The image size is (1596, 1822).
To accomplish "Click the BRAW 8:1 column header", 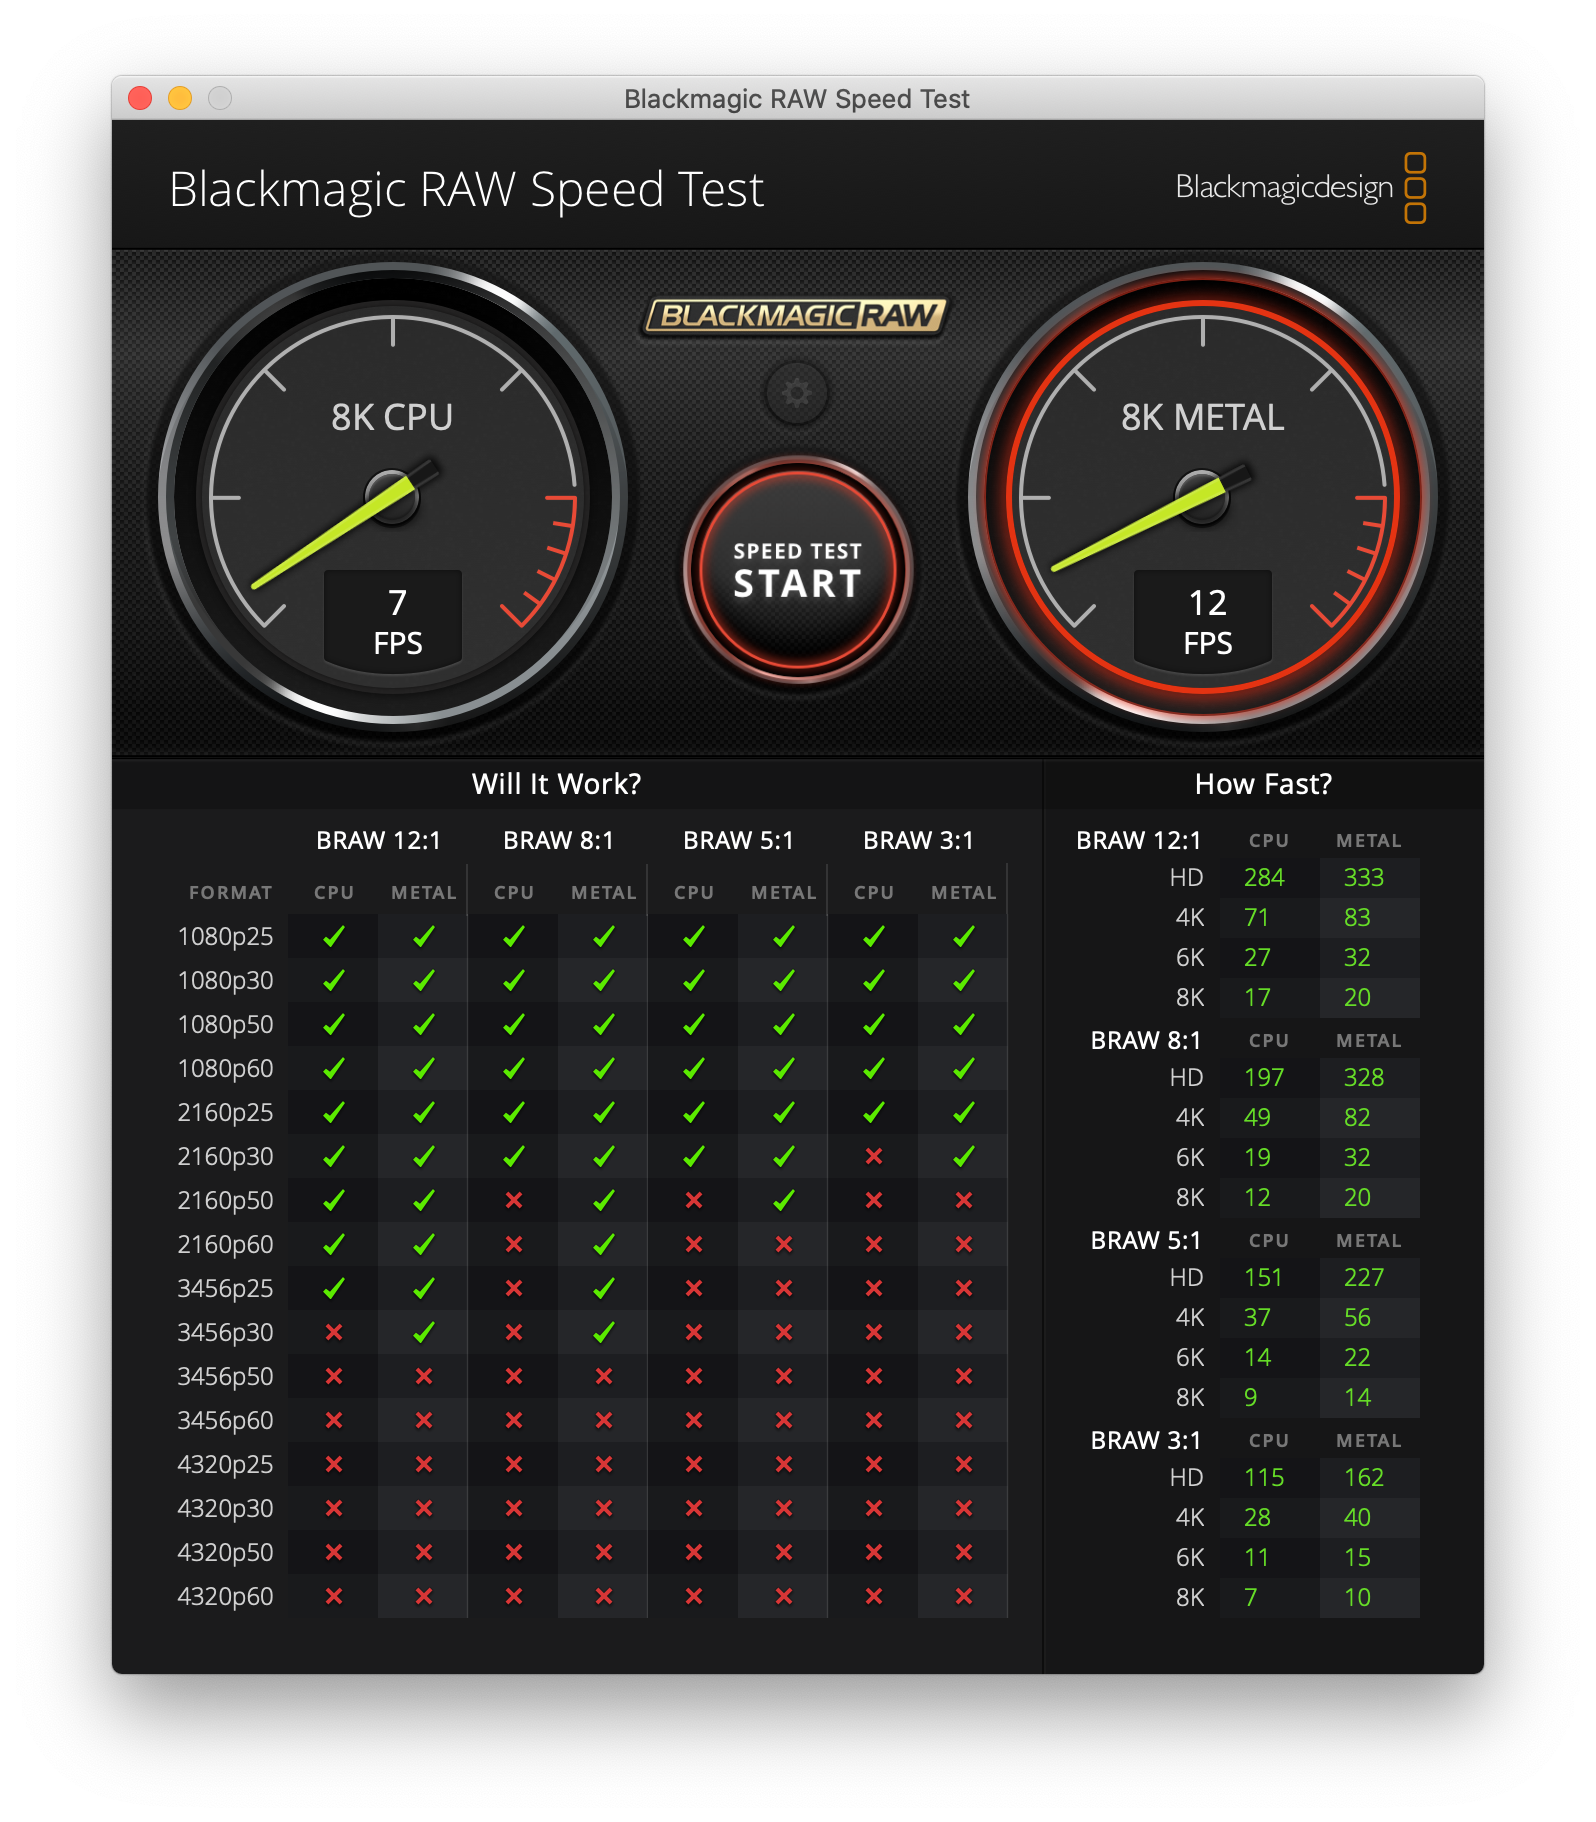I will 558,841.
